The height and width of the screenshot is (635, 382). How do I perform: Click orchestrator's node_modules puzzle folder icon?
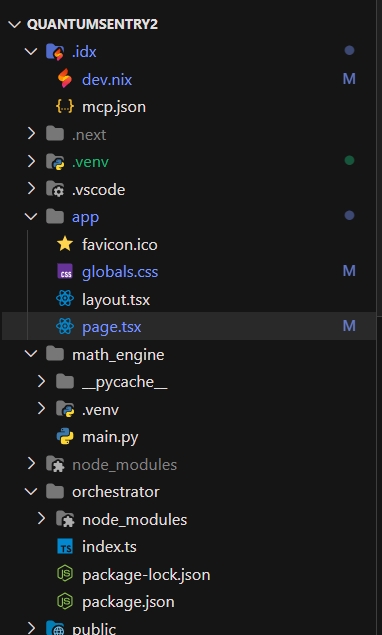click(65, 519)
